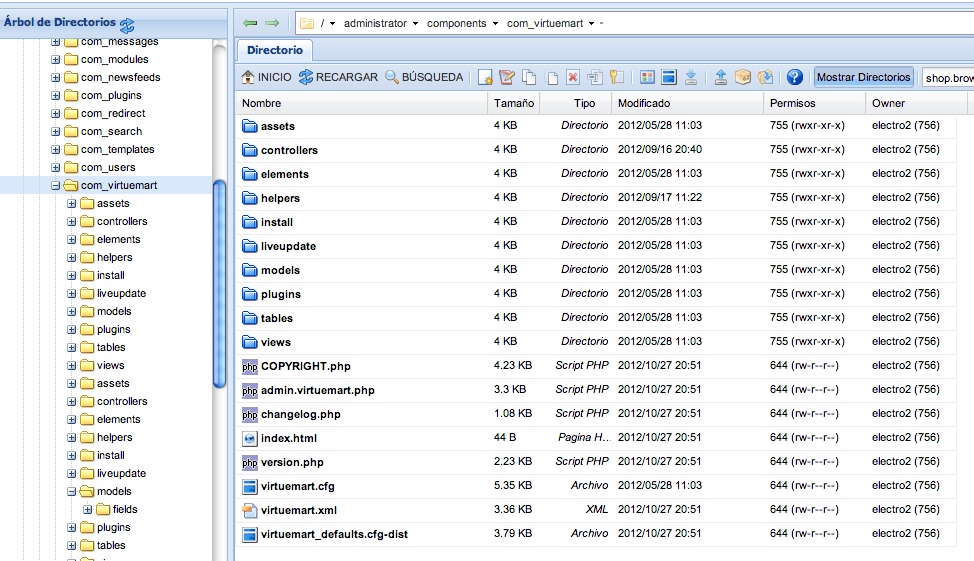Open dropdown arrow after root slash in path
This screenshot has width=974, height=561.
tap(332, 24)
